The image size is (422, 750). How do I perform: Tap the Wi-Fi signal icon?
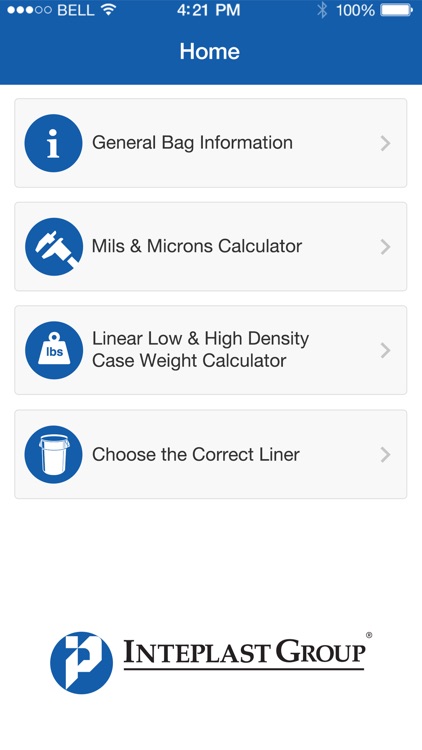(x=109, y=10)
